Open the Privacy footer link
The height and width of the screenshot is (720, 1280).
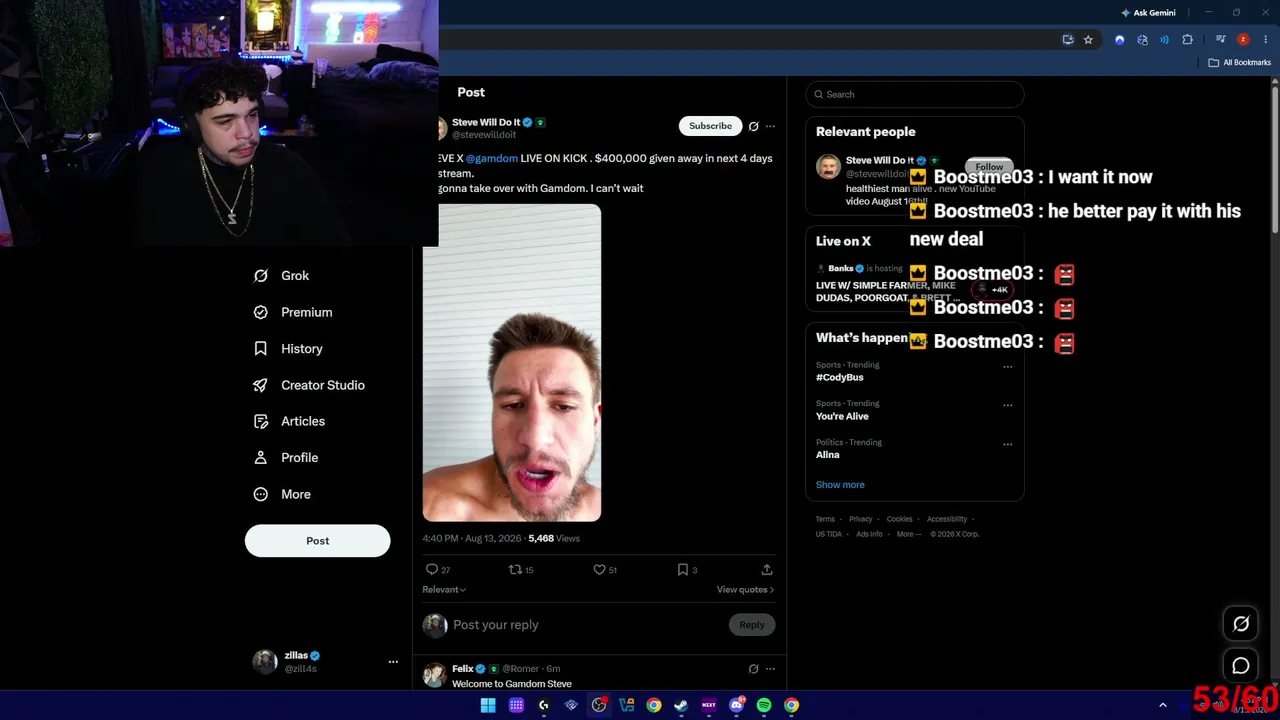(x=861, y=520)
